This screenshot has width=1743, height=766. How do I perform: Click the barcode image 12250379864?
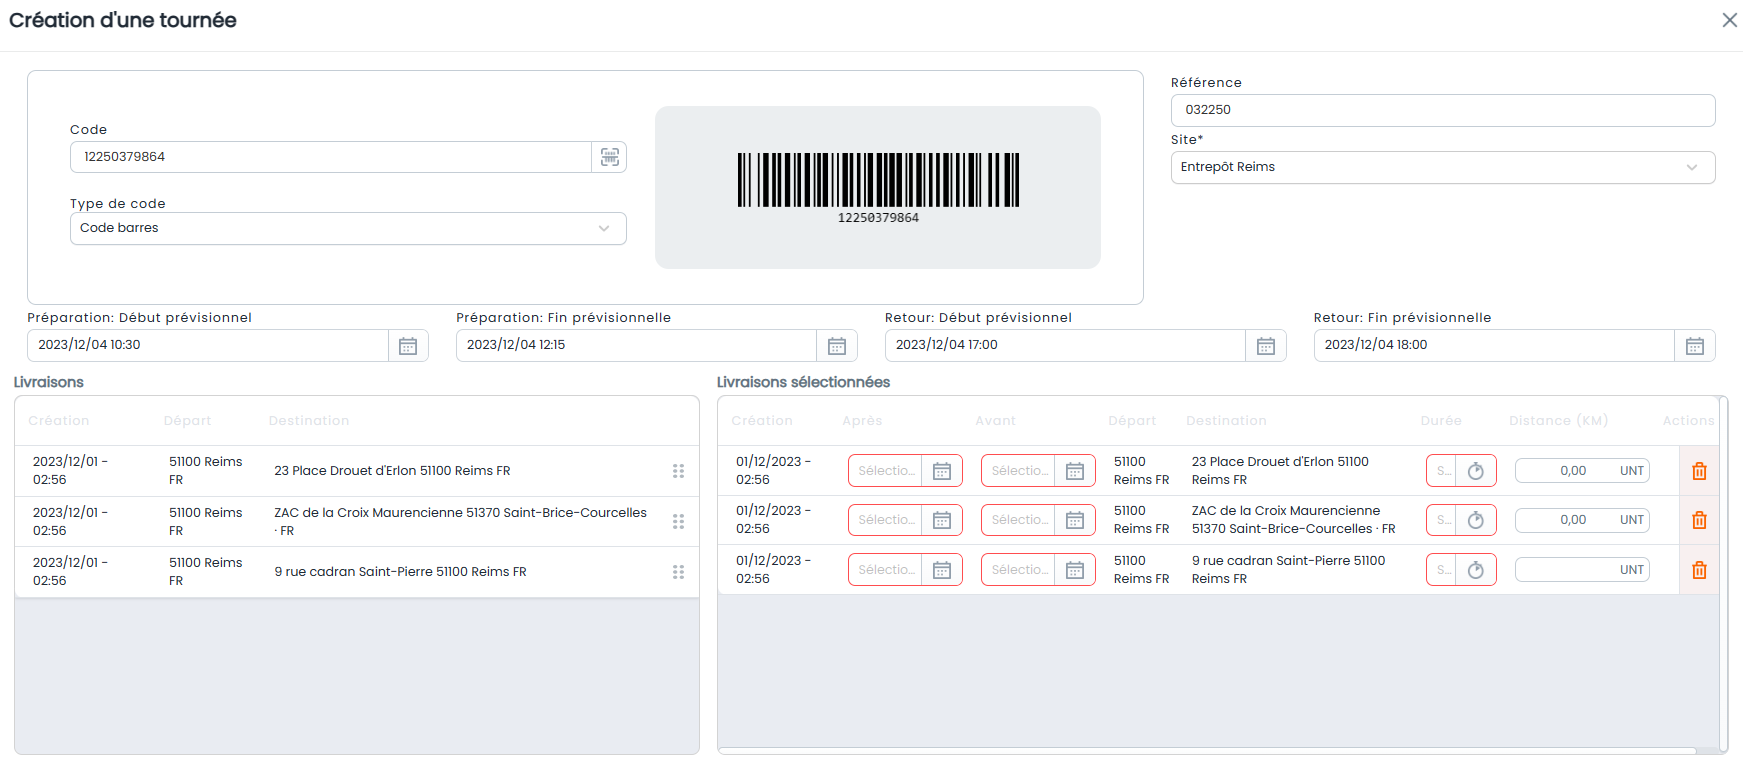[878, 187]
